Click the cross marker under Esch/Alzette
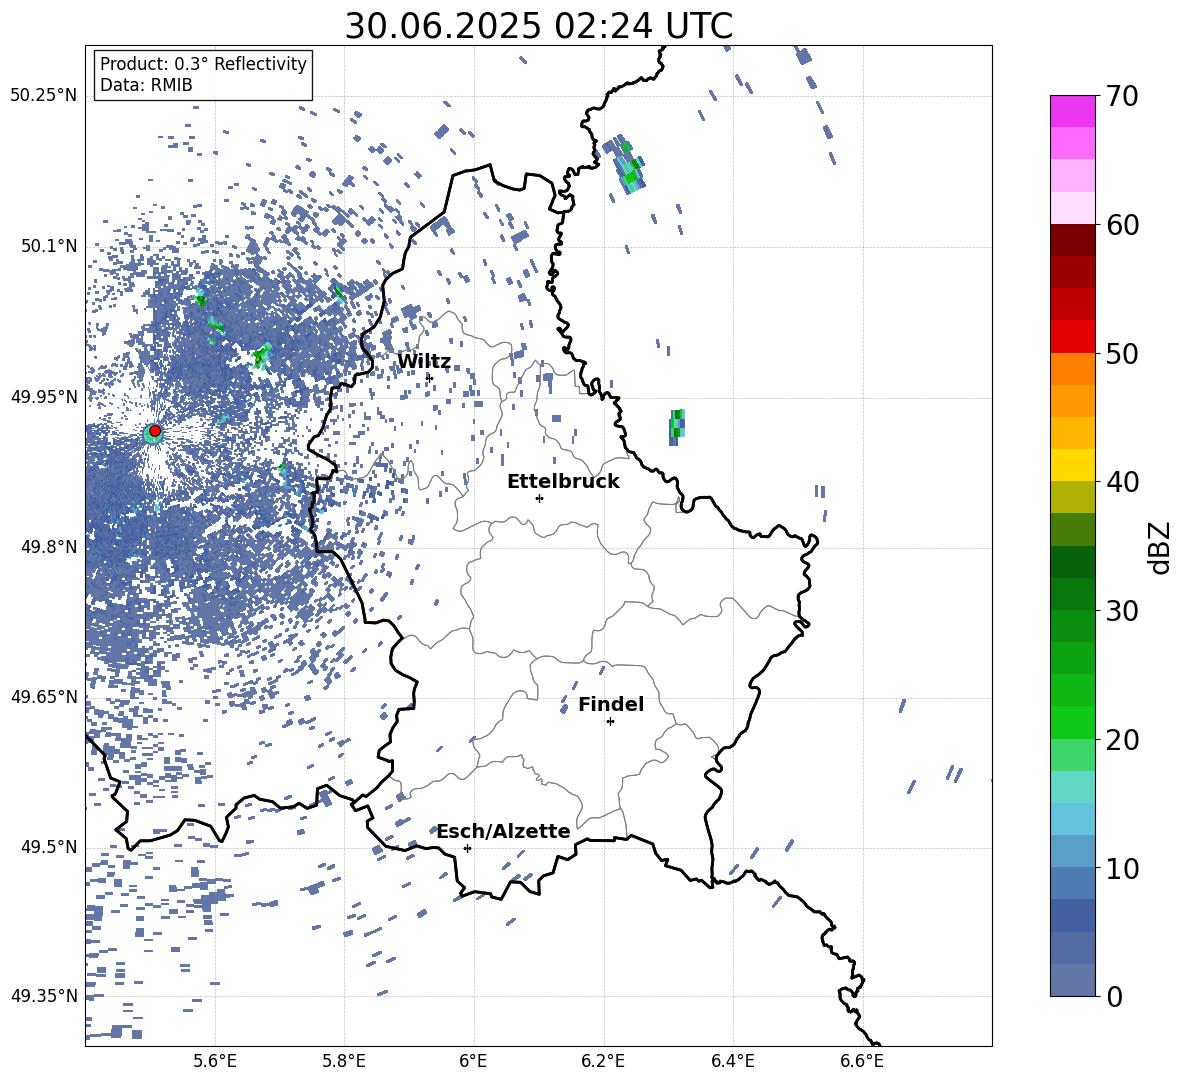This screenshot has height=1081, width=1184. [467, 848]
